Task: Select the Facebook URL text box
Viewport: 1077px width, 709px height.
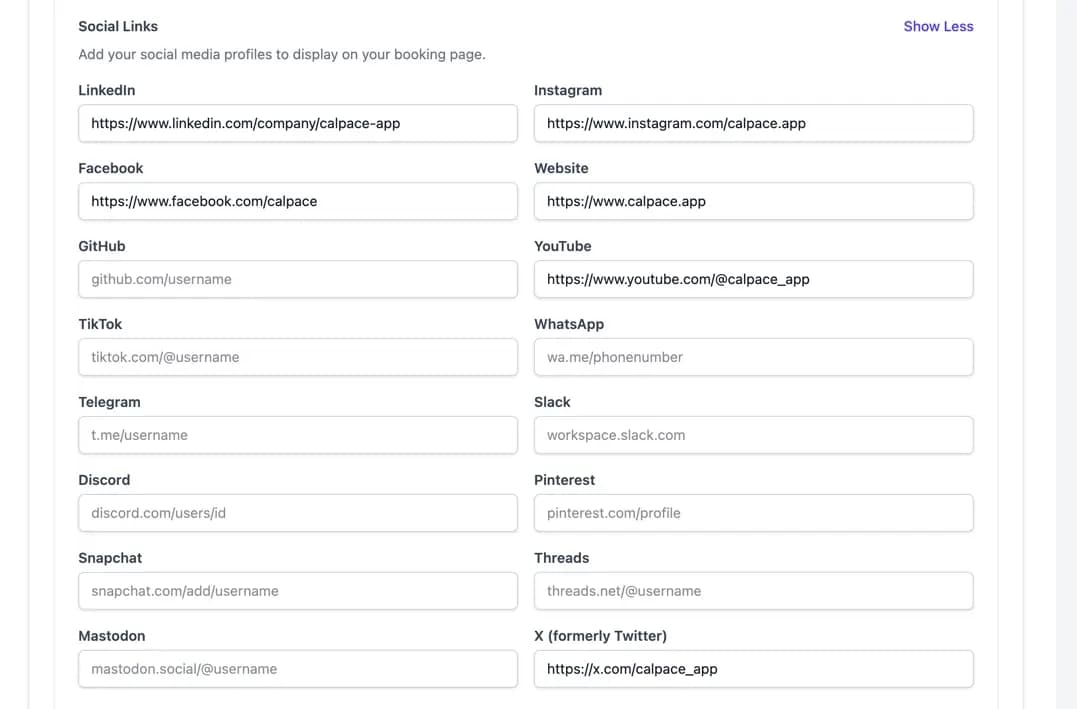Action: [x=297, y=201]
